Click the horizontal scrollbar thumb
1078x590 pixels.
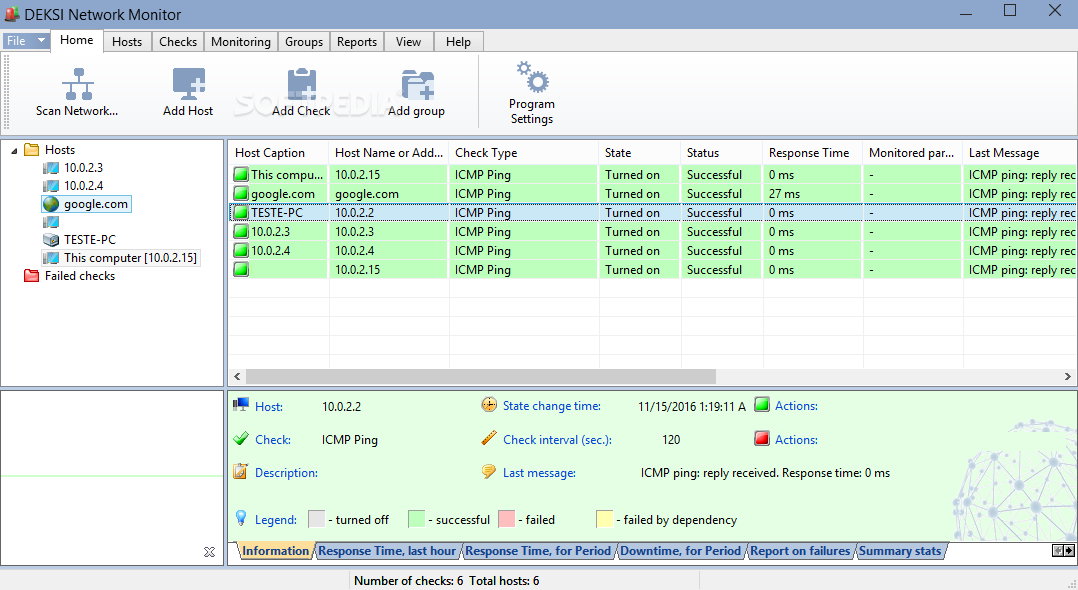pos(481,376)
